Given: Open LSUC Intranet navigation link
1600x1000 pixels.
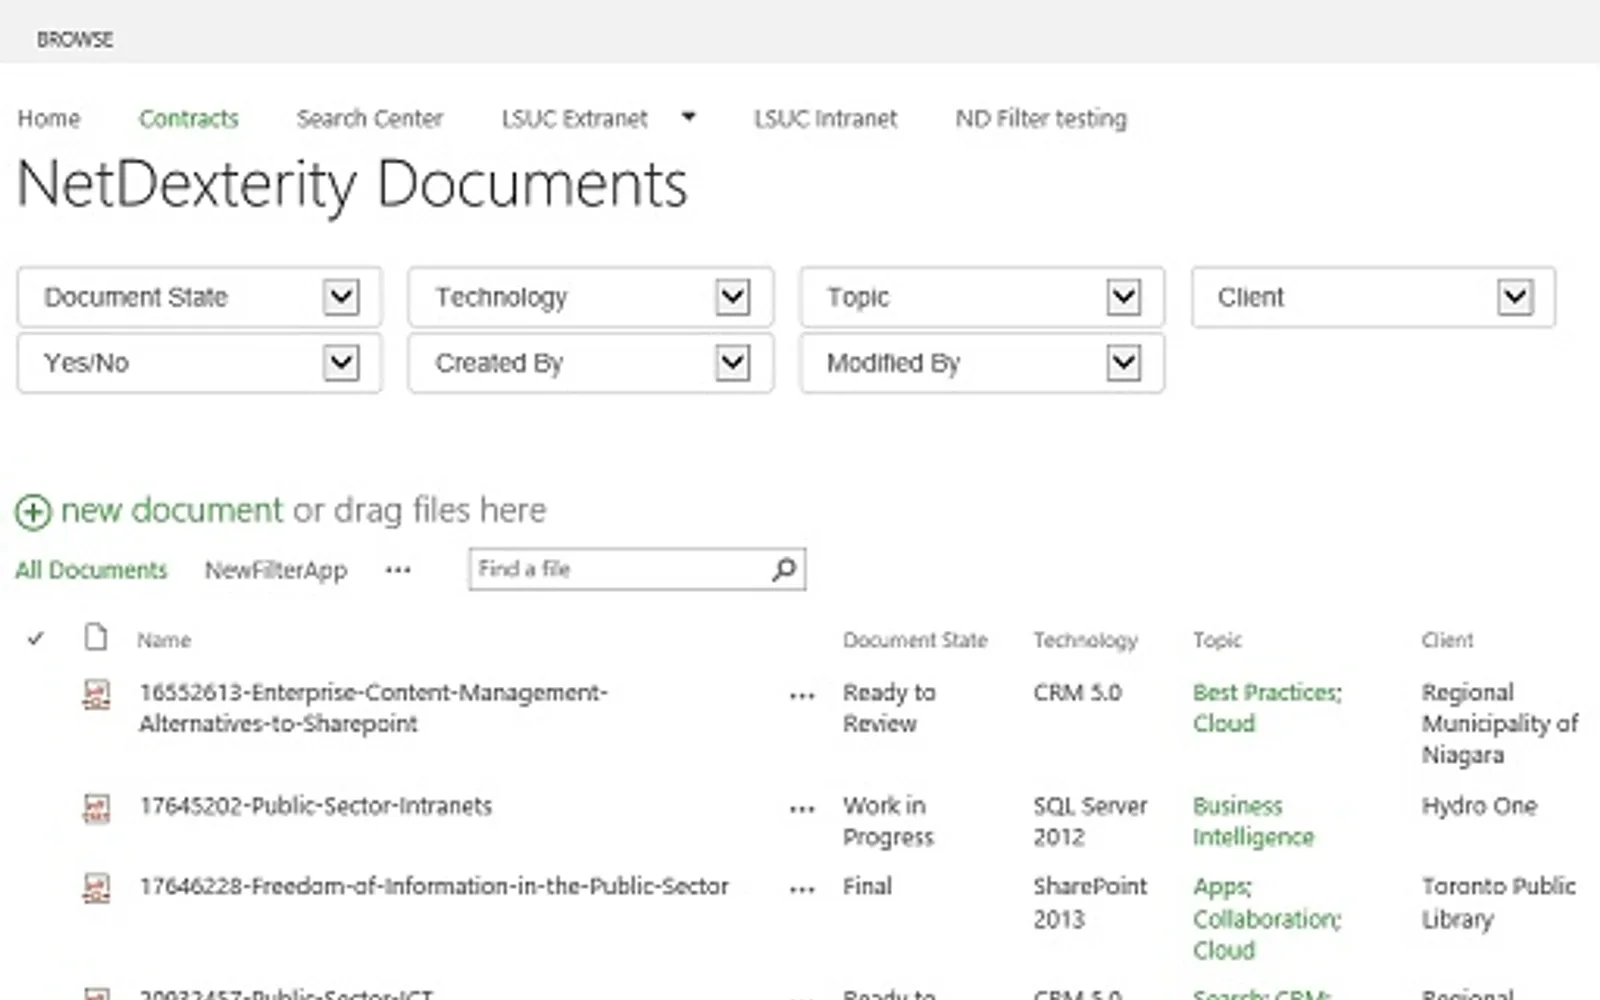Looking at the screenshot, I should (825, 118).
